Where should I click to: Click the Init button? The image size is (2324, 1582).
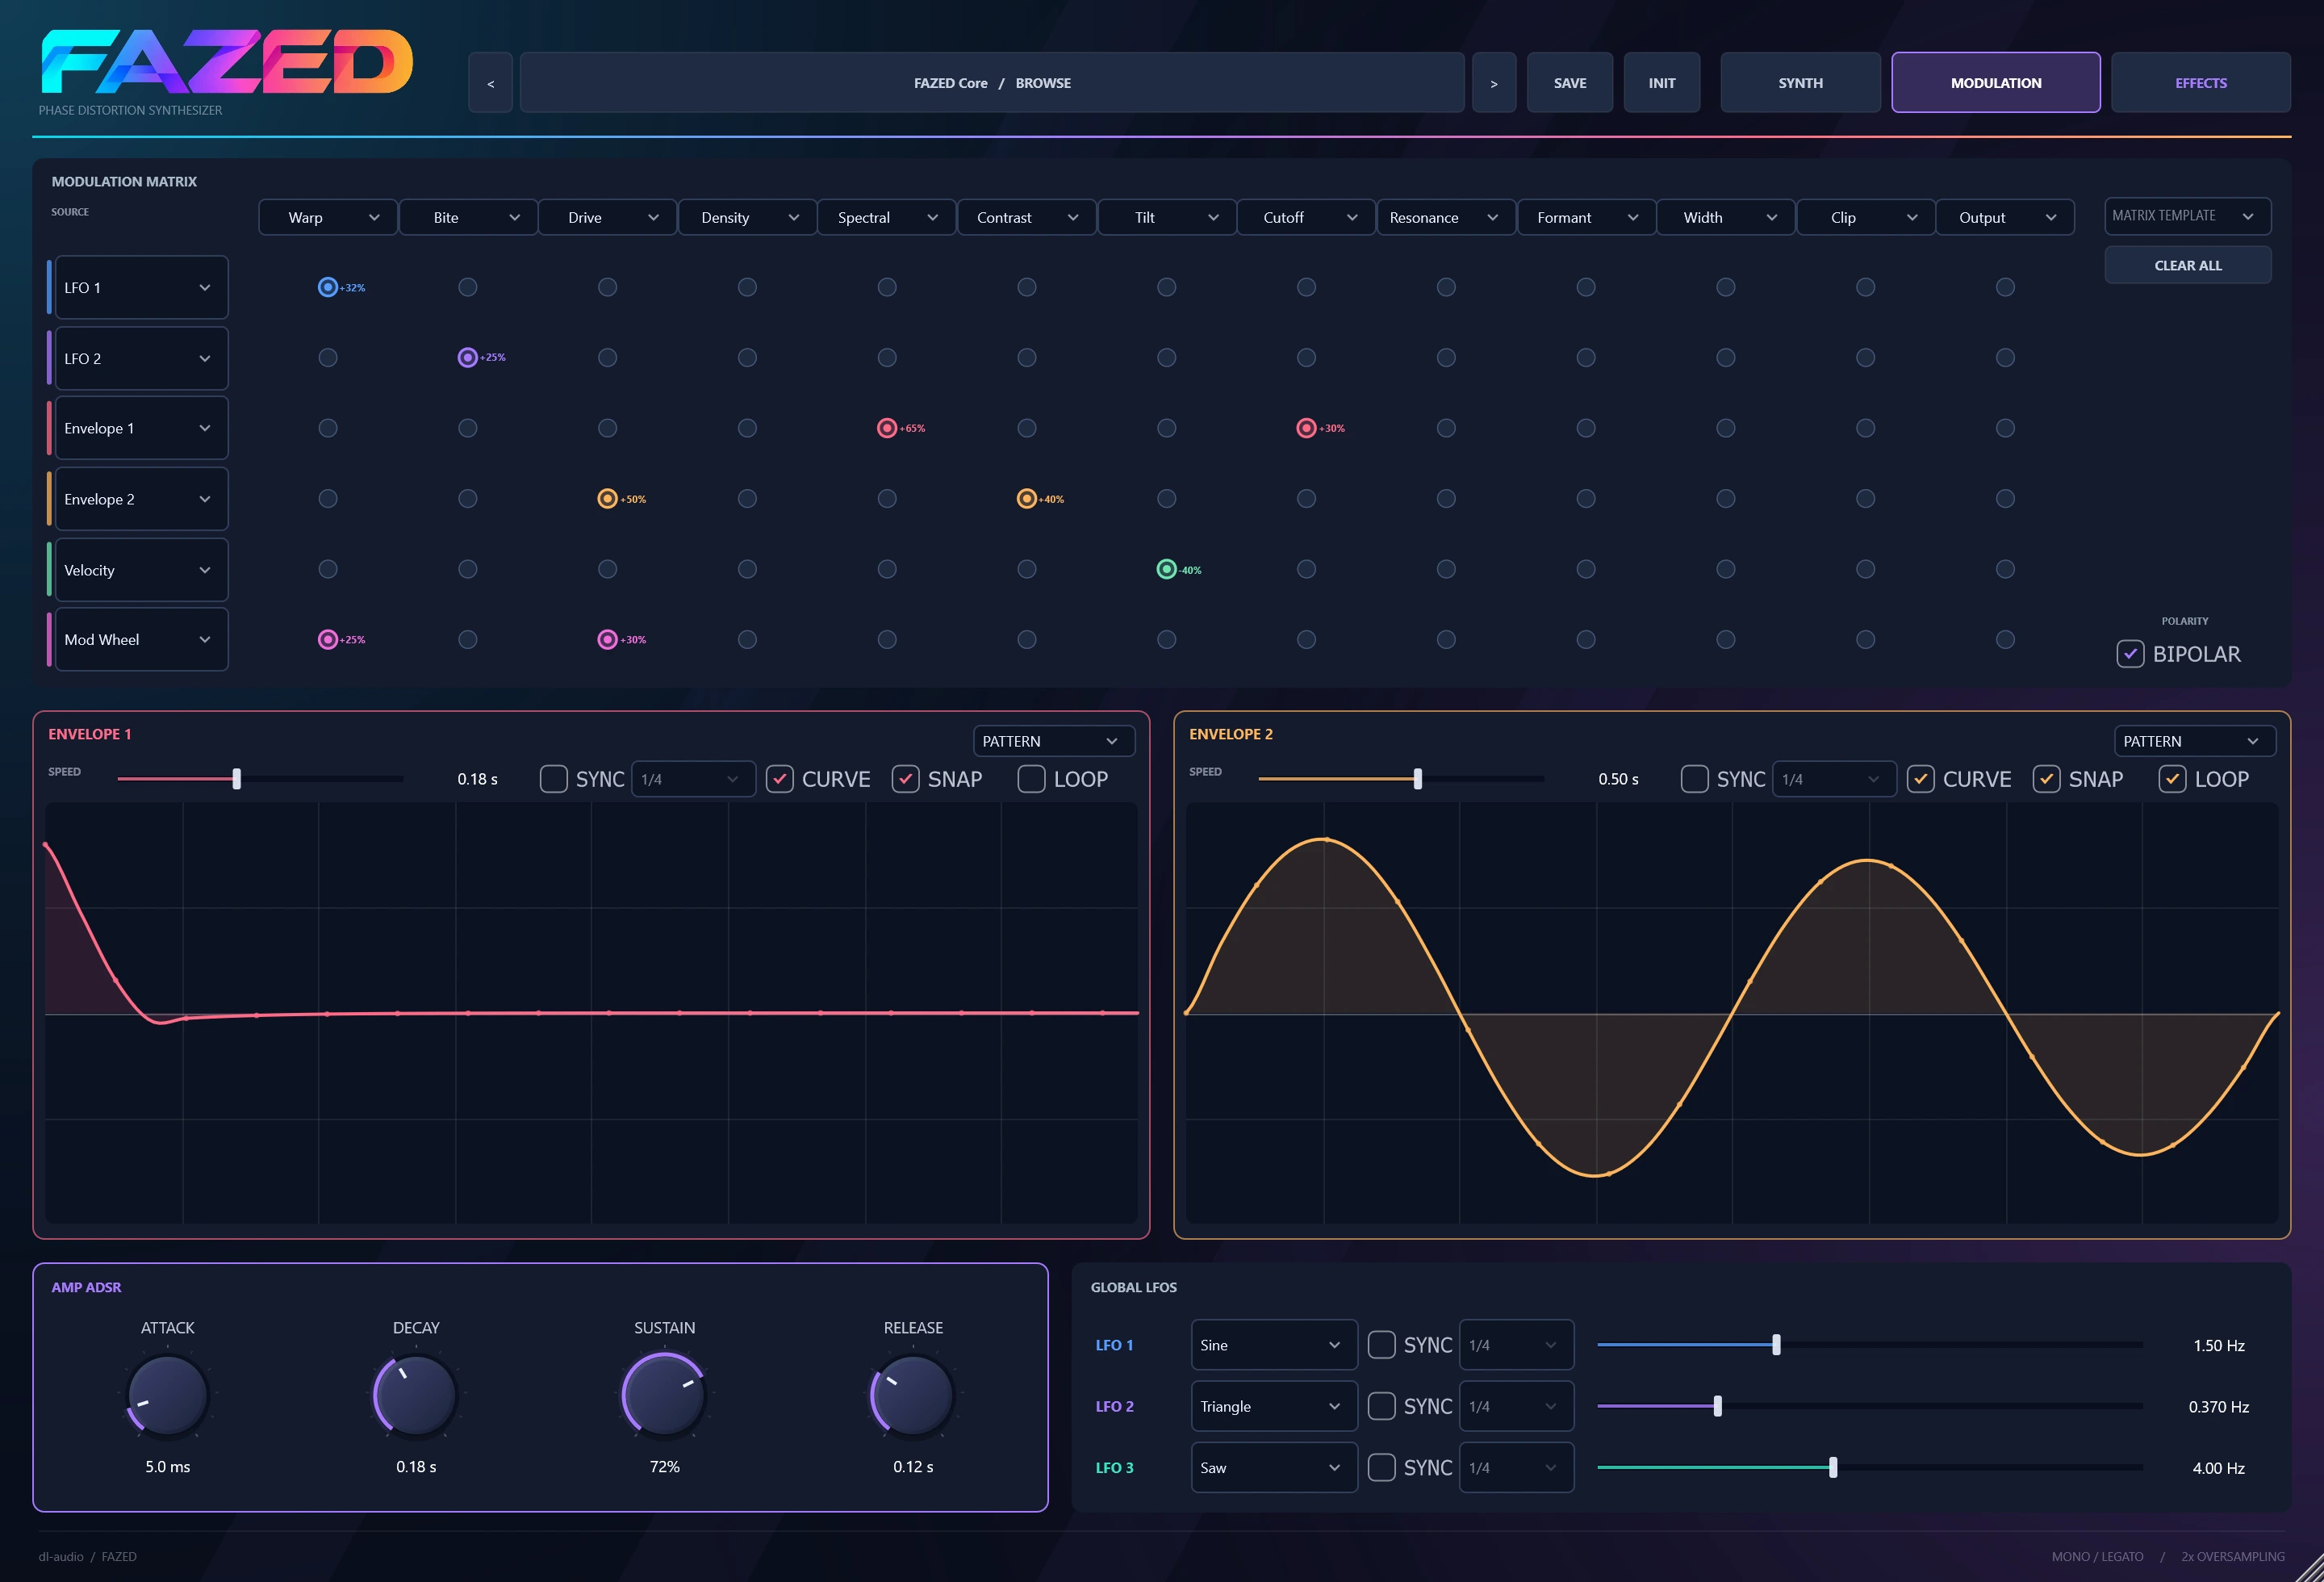coord(1661,83)
